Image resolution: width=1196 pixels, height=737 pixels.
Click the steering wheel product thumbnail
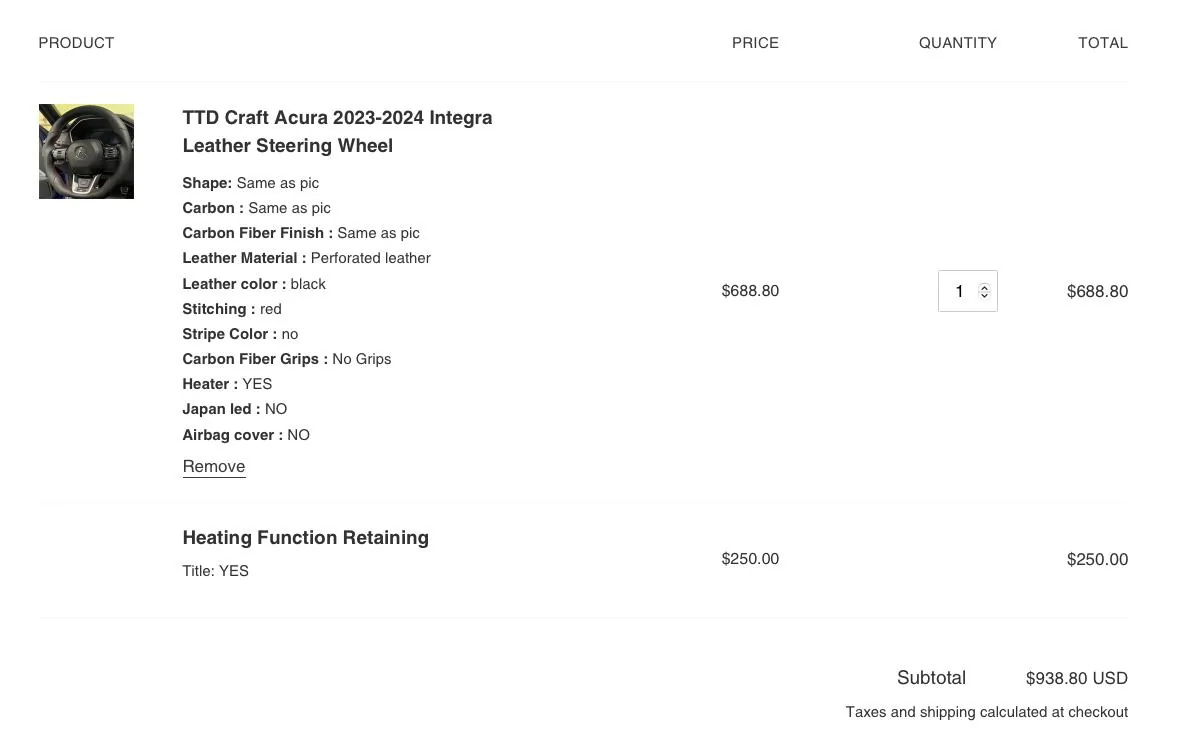tap(86, 151)
